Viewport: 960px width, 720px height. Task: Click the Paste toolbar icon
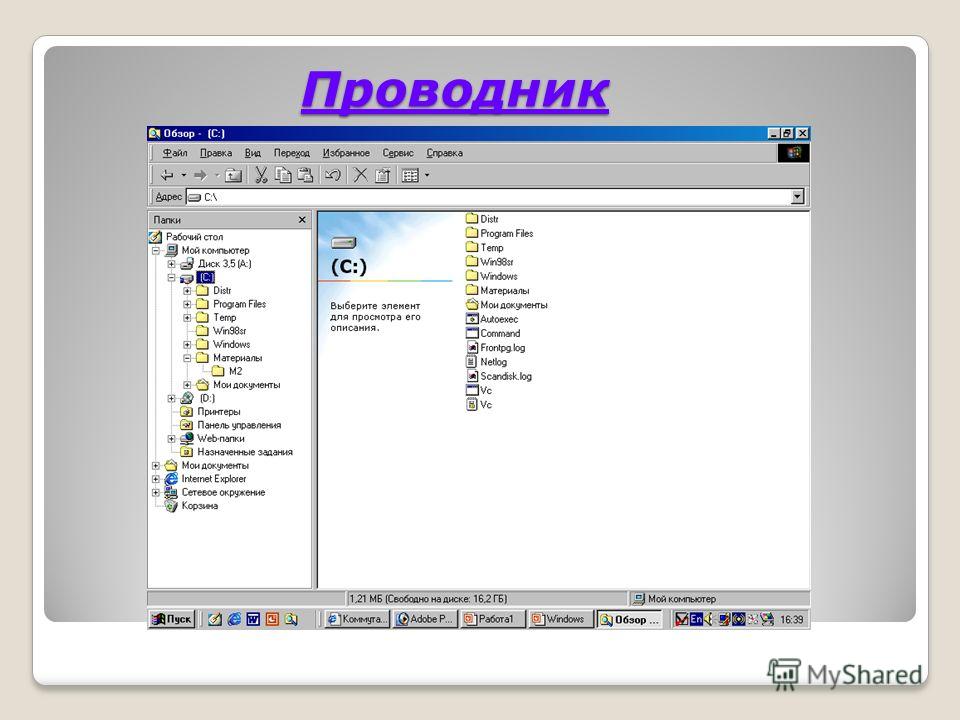pos(305,176)
